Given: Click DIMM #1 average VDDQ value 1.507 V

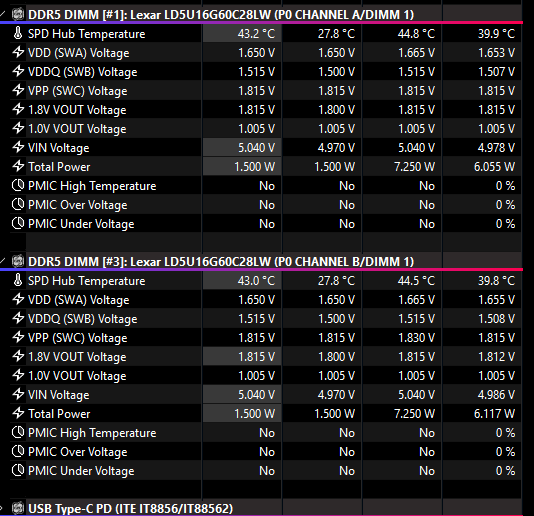Looking at the screenshot, I should (496, 72).
